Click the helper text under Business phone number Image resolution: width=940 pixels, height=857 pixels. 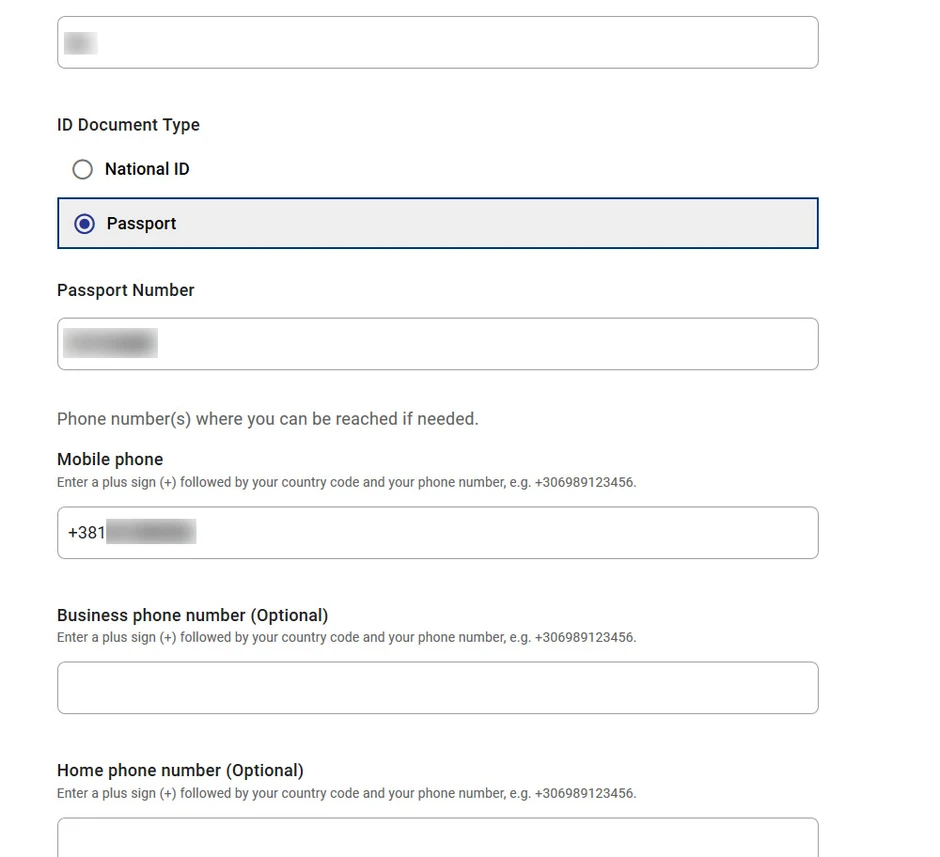click(x=346, y=637)
